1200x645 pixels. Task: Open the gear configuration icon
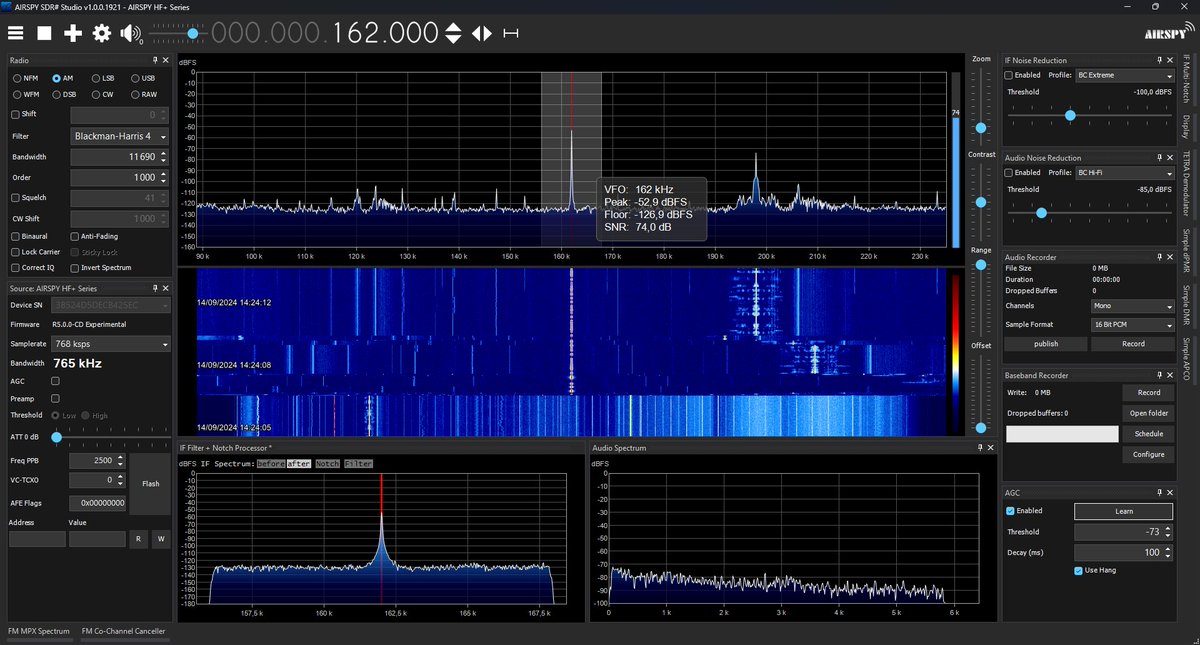(x=102, y=33)
